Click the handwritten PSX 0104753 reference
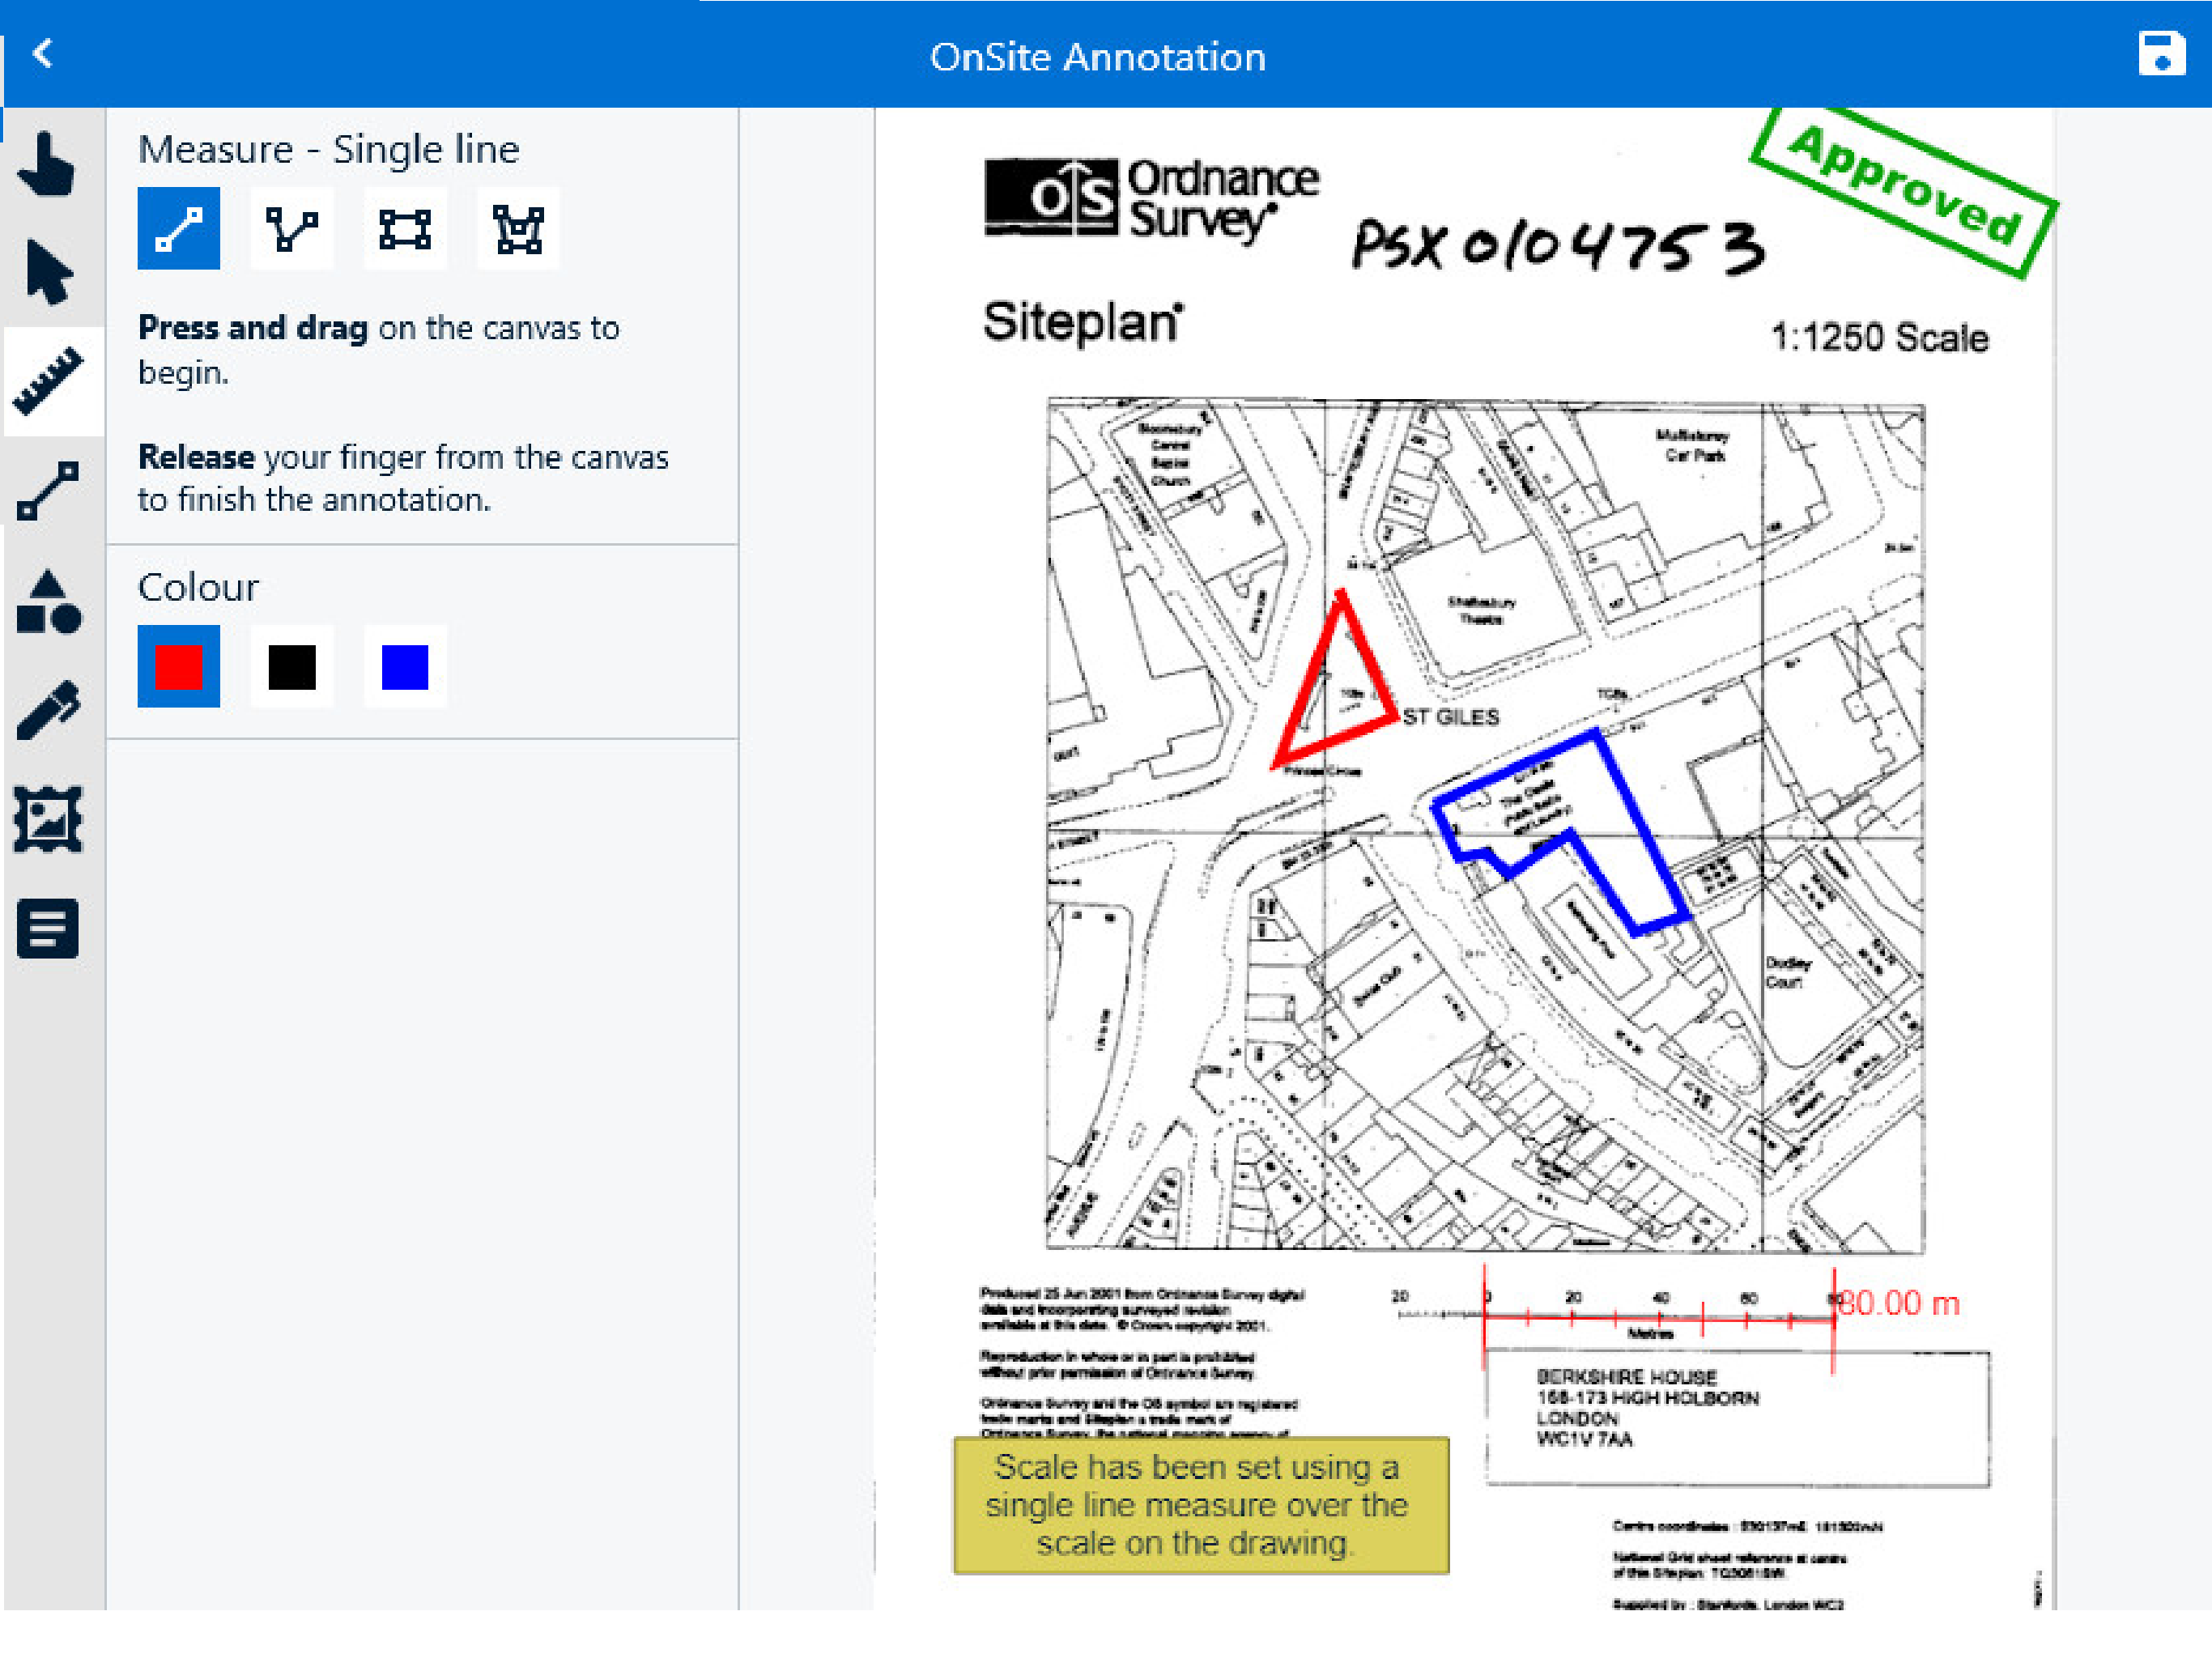Image resolution: width=2212 pixels, height=1658 pixels. coord(1558,245)
